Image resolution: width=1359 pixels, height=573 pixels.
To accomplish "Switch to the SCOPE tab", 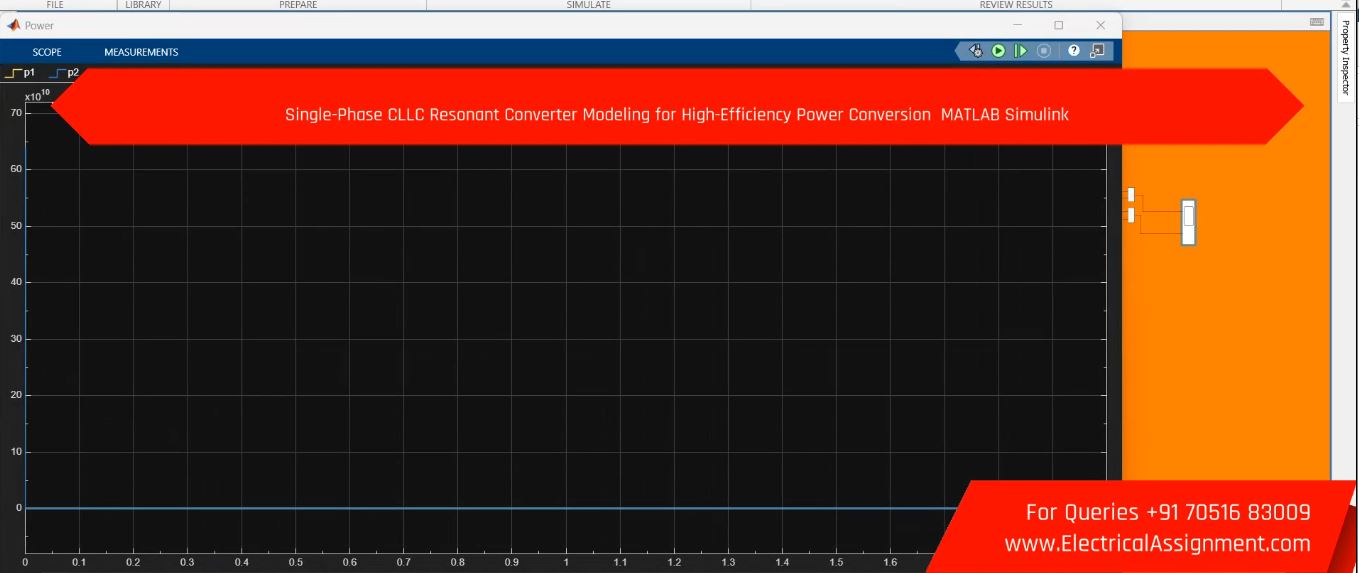I will (47, 52).
